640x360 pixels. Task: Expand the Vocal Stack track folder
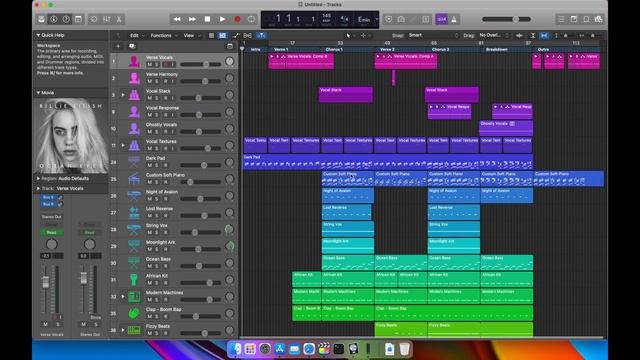click(x=123, y=95)
